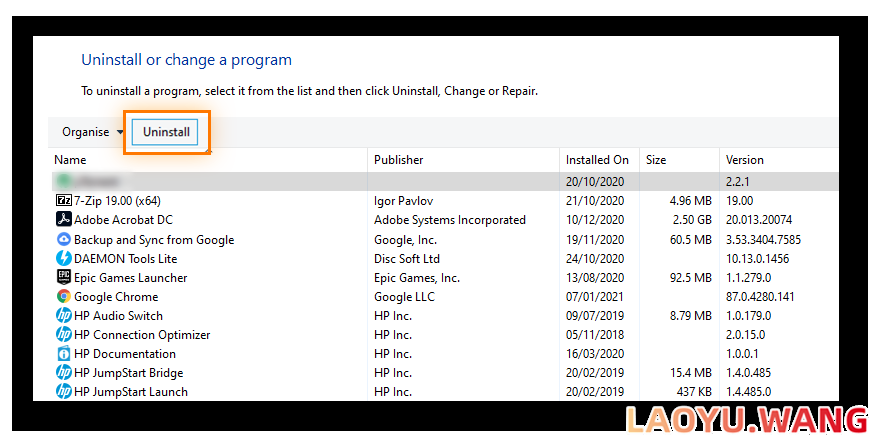
Task: Click the Google Chrome icon
Action: [64, 296]
